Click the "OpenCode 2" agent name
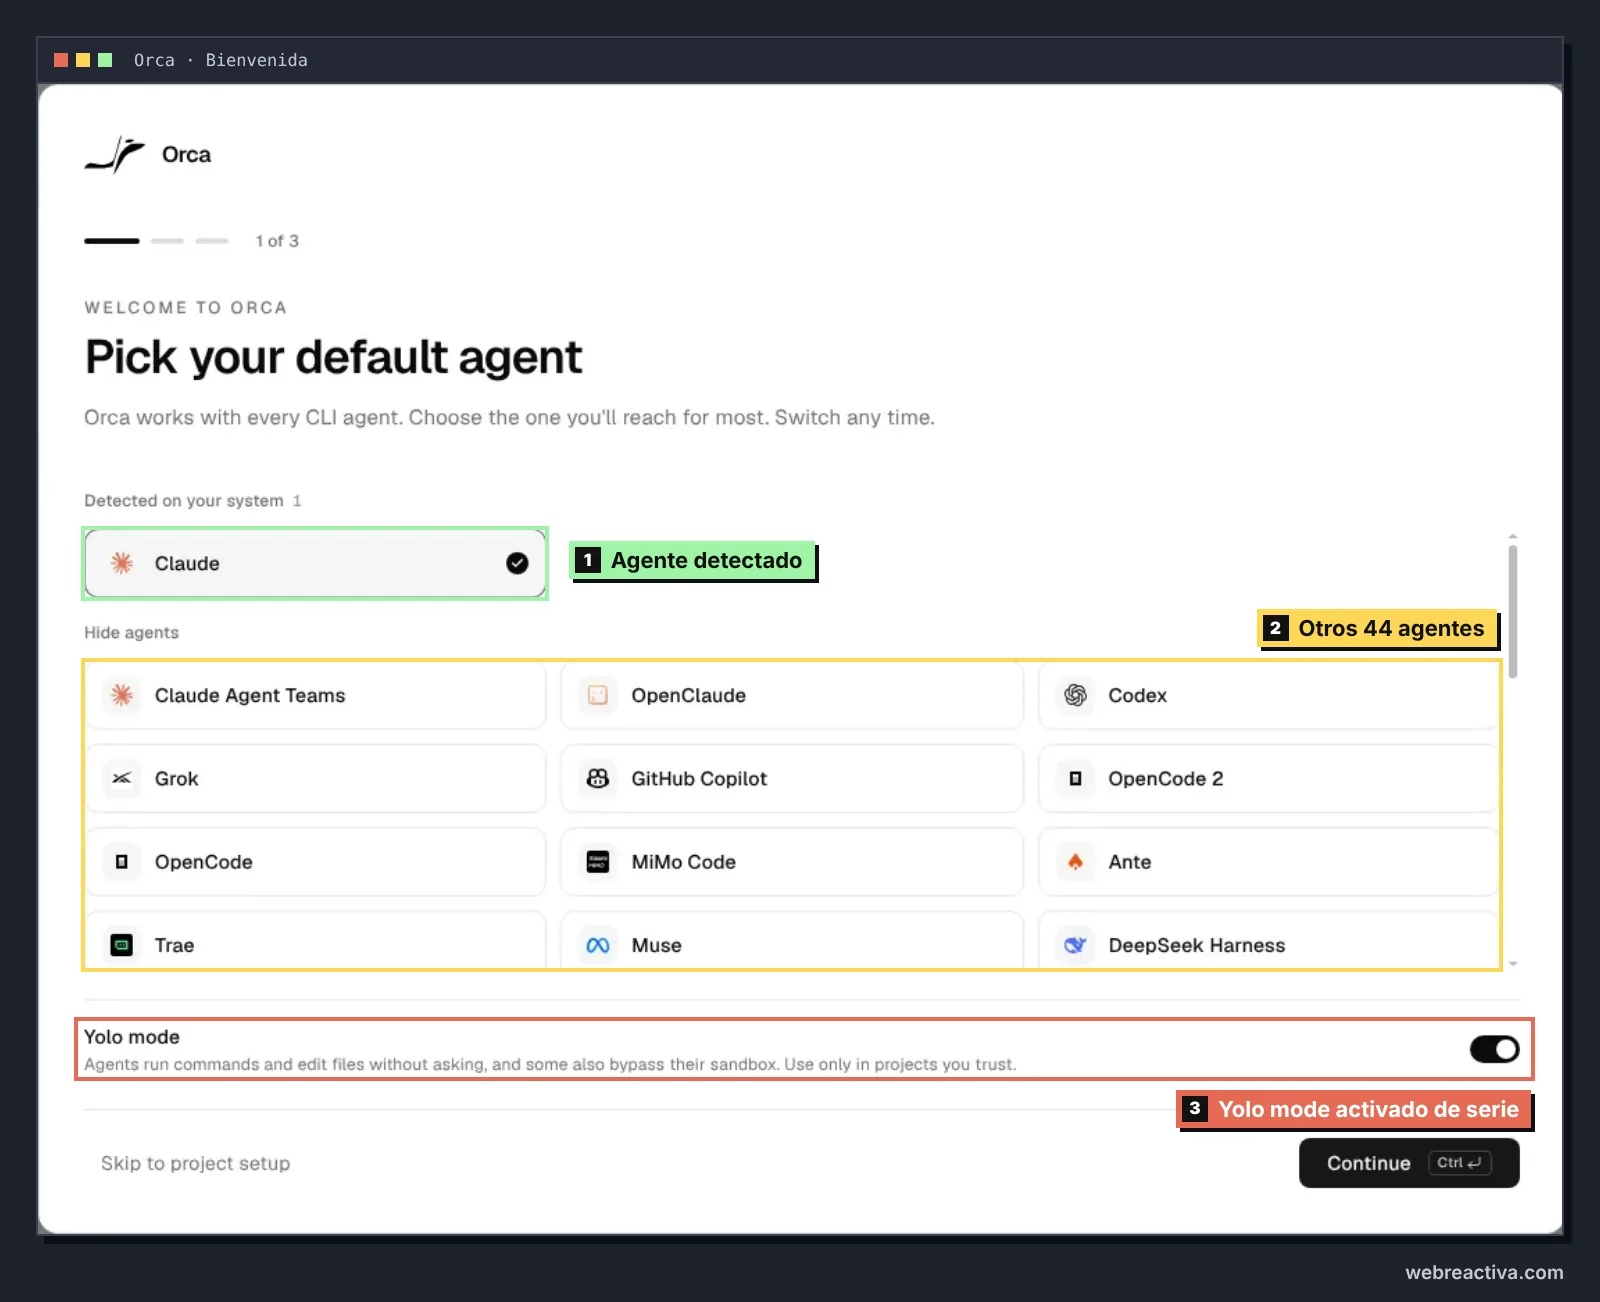The height and width of the screenshot is (1302, 1600). (1165, 778)
